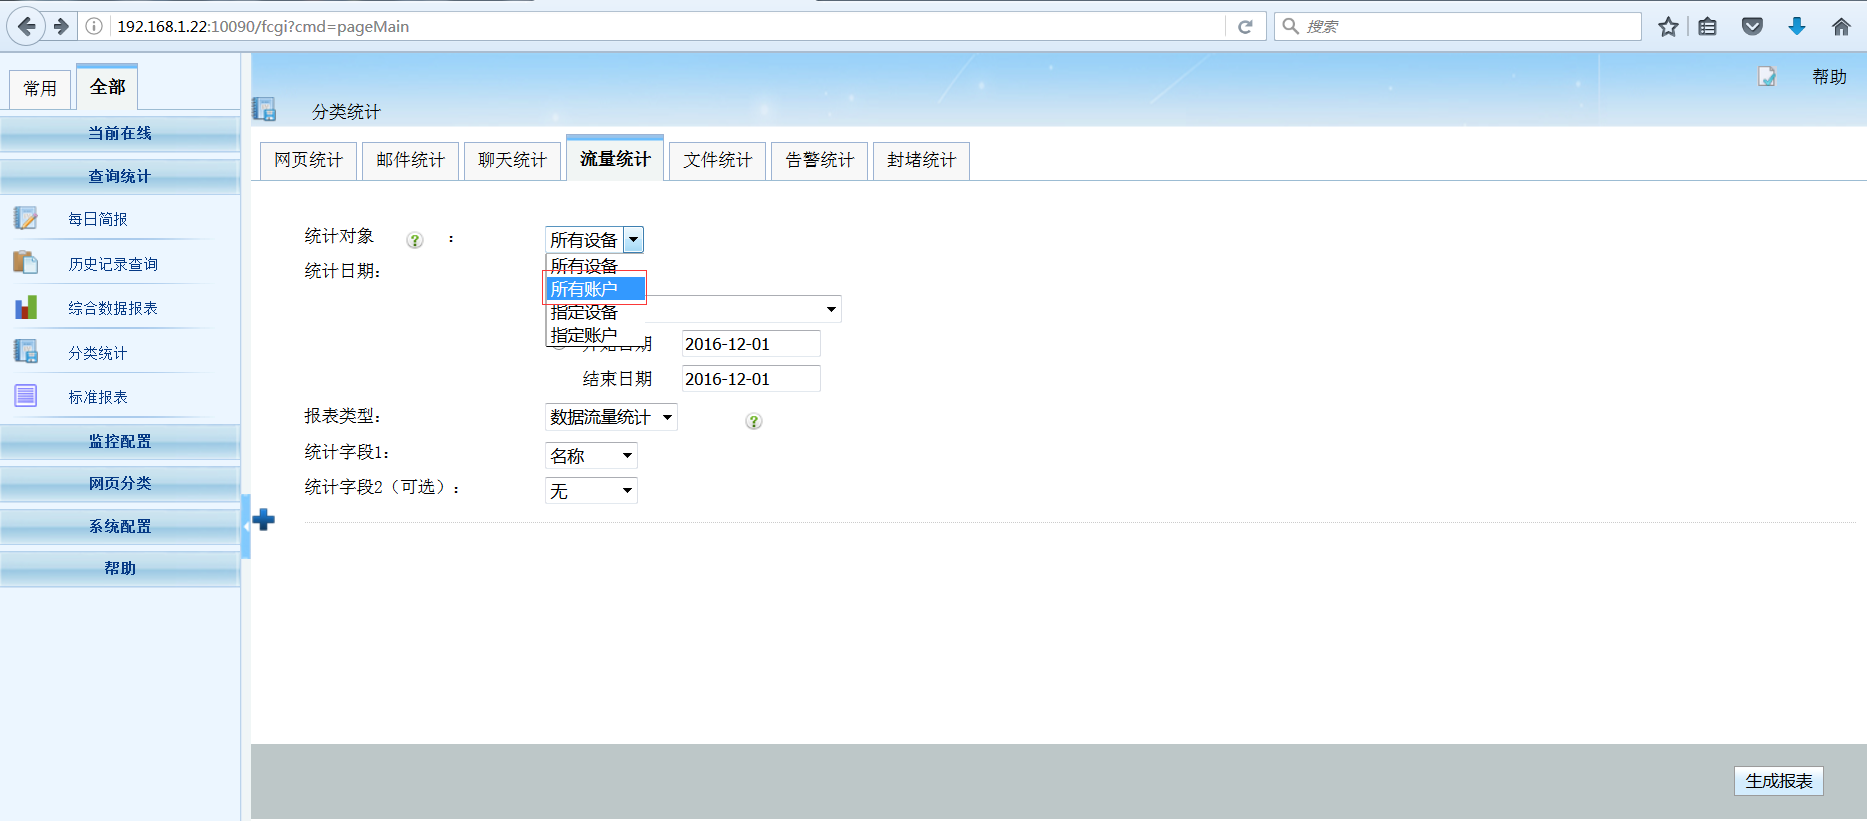
Task: Click the 生成报表 button
Action: click(x=1778, y=781)
